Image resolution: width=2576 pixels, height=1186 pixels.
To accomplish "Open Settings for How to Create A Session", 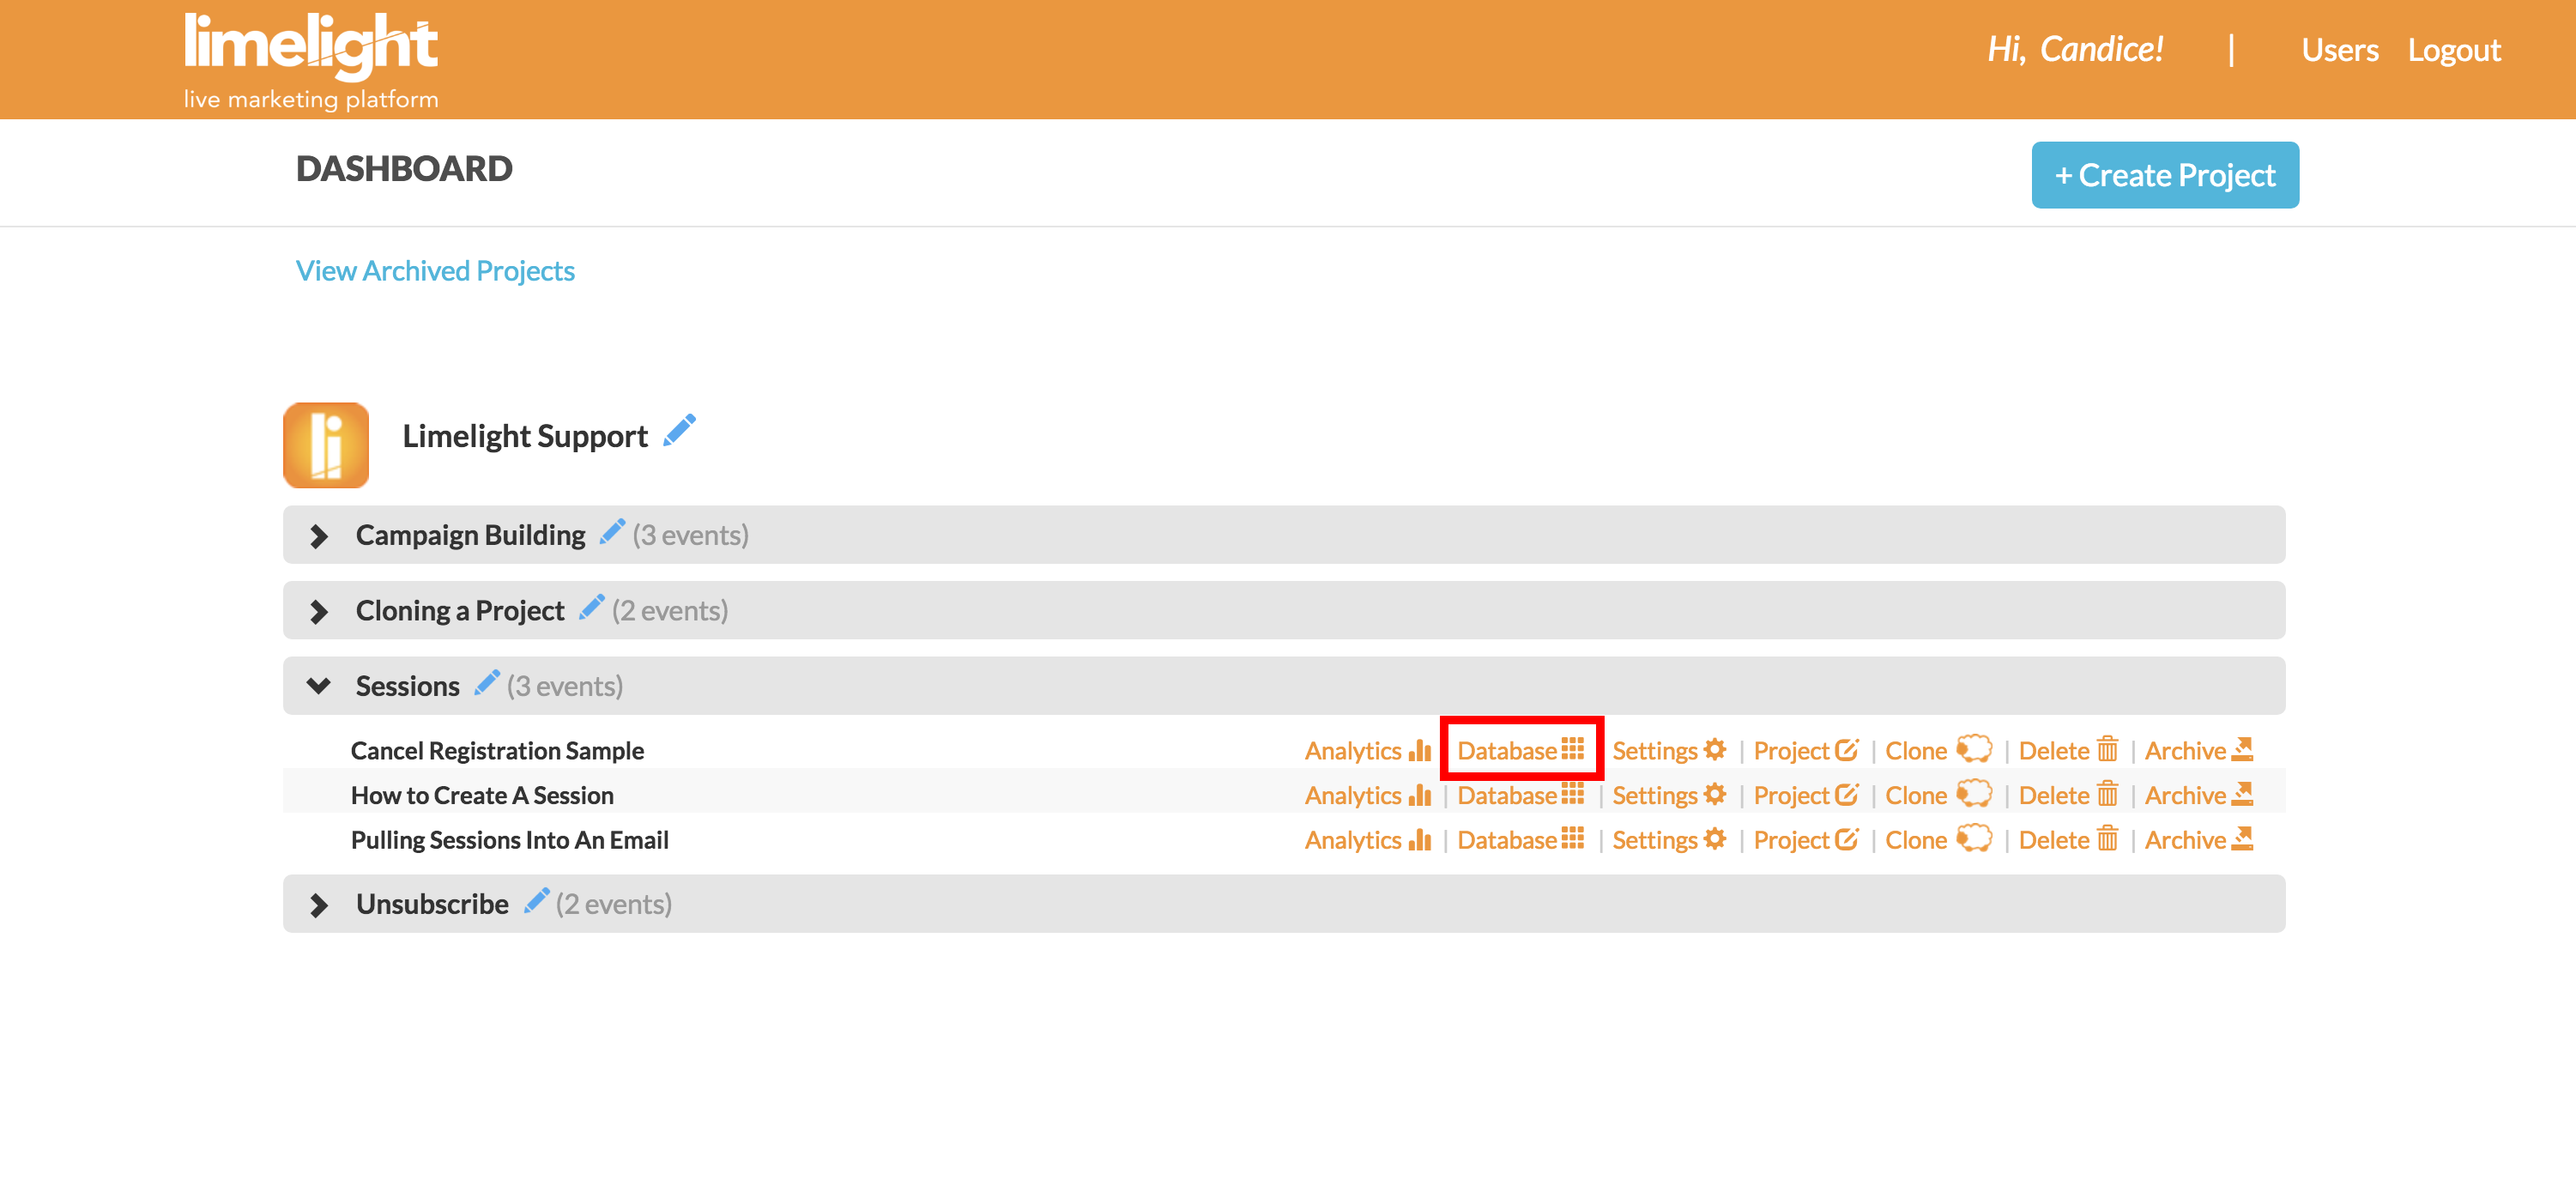I will click(1669, 795).
